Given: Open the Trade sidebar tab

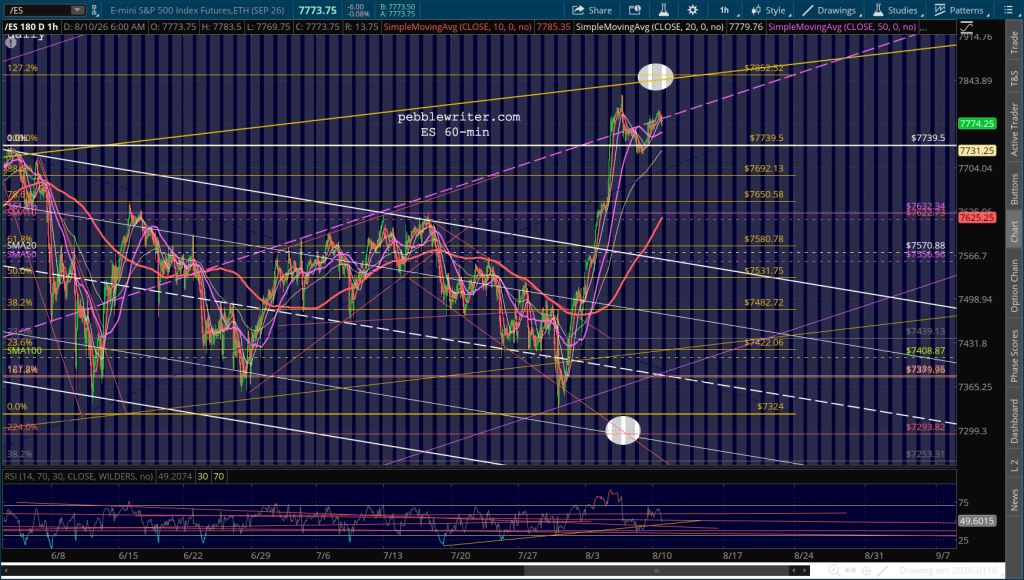Looking at the screenshot, I should pos(1014,42).
